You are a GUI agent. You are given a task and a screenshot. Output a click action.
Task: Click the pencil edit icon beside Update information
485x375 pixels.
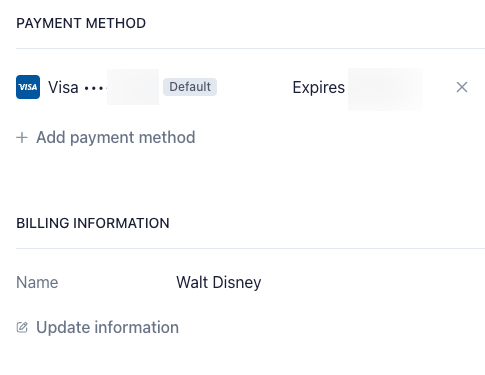[x=22, y=327]
